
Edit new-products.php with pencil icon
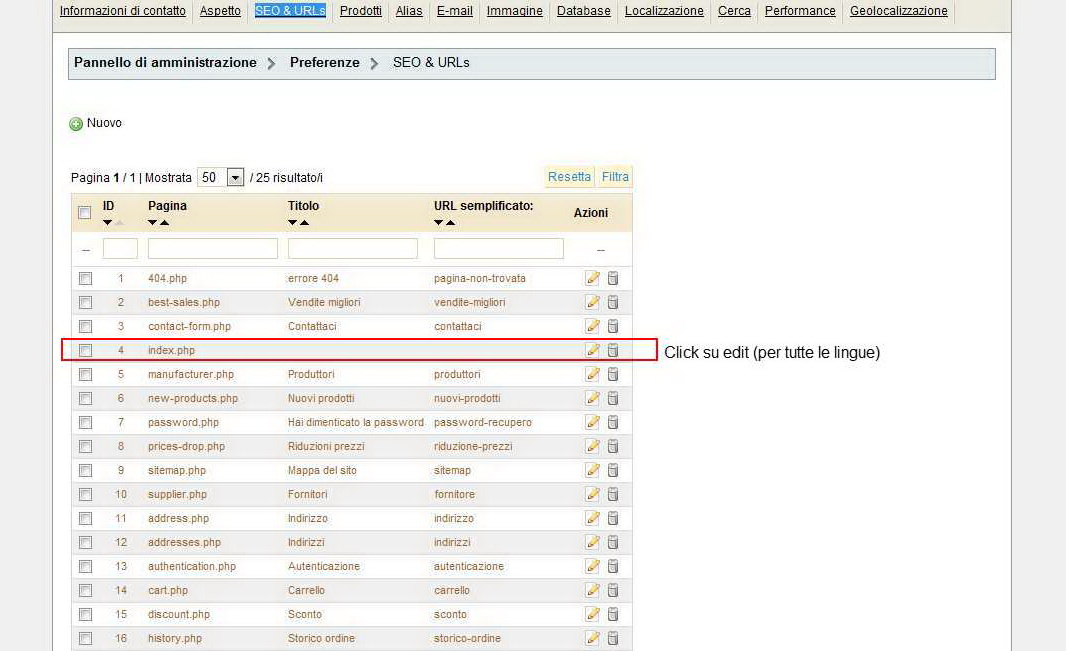(592, 398)
